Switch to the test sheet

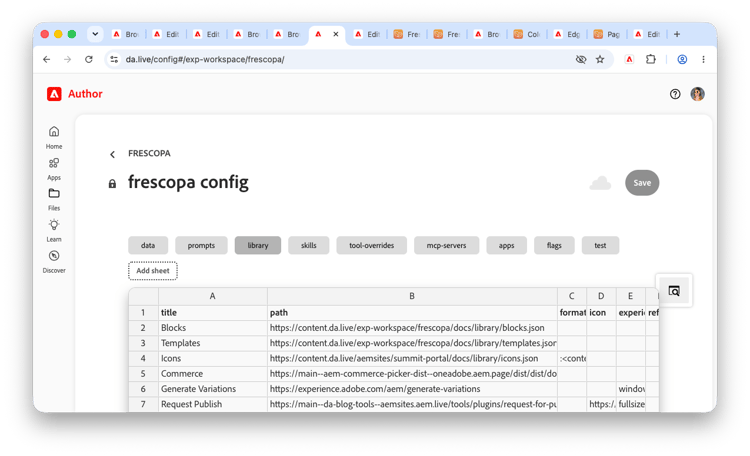(x=600, y=245)
